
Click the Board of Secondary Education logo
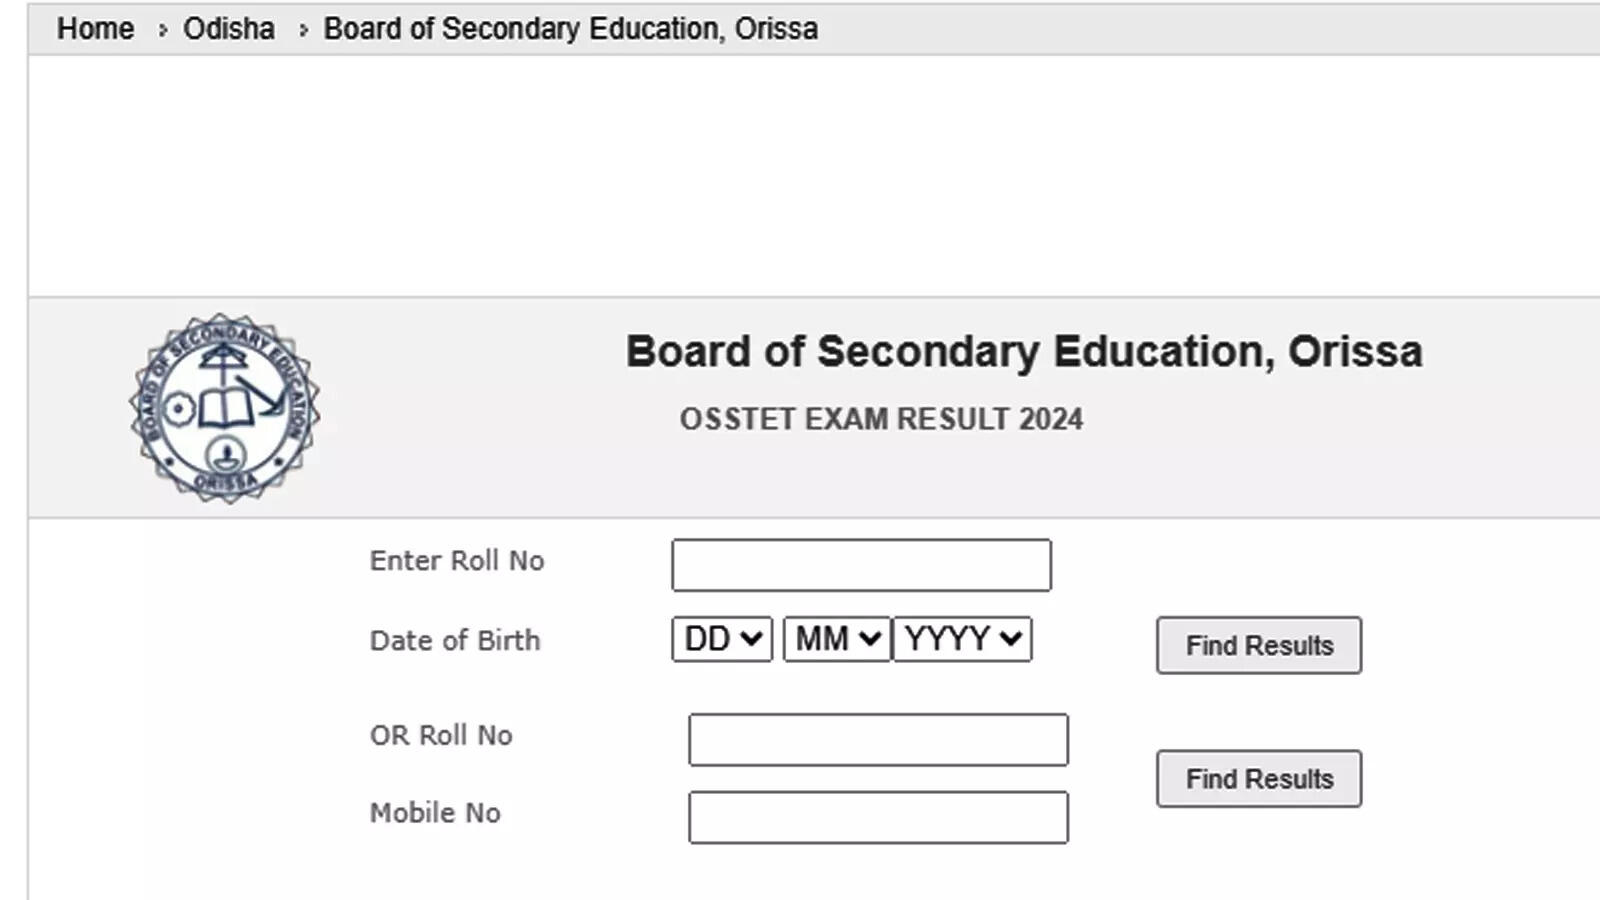click(225, 408)
